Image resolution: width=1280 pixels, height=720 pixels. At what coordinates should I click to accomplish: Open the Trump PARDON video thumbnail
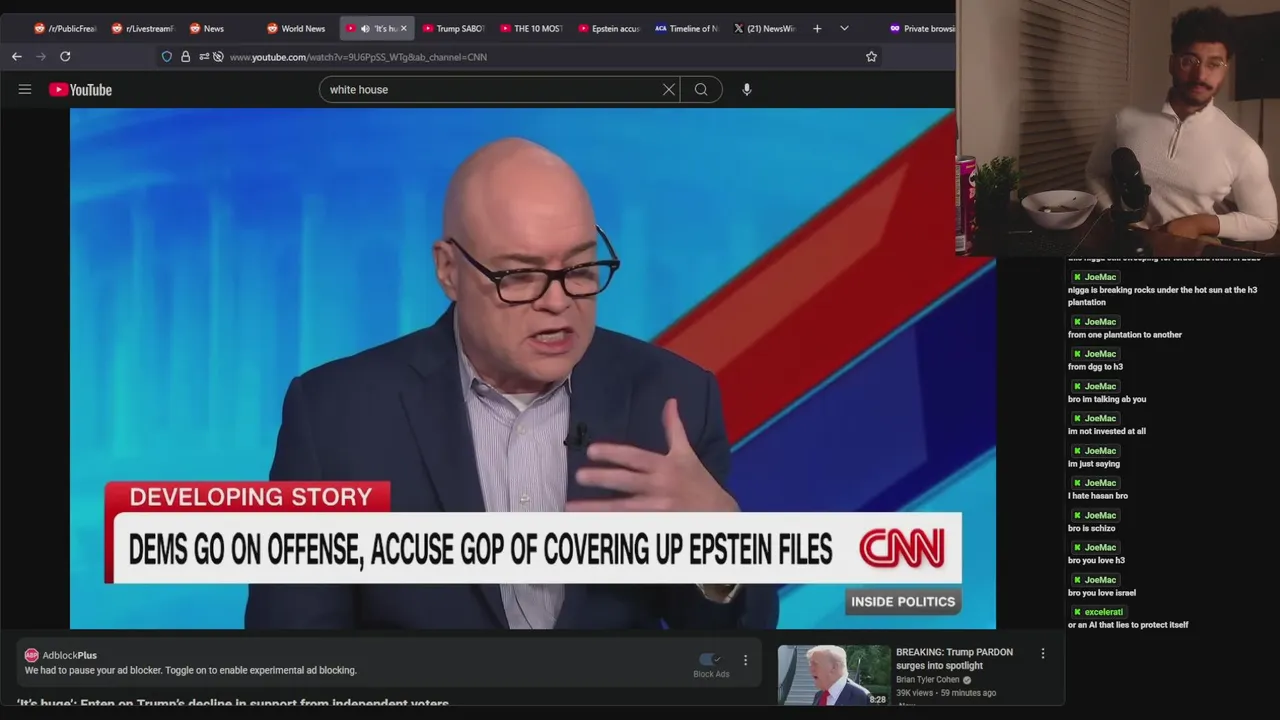pos(834,675)
